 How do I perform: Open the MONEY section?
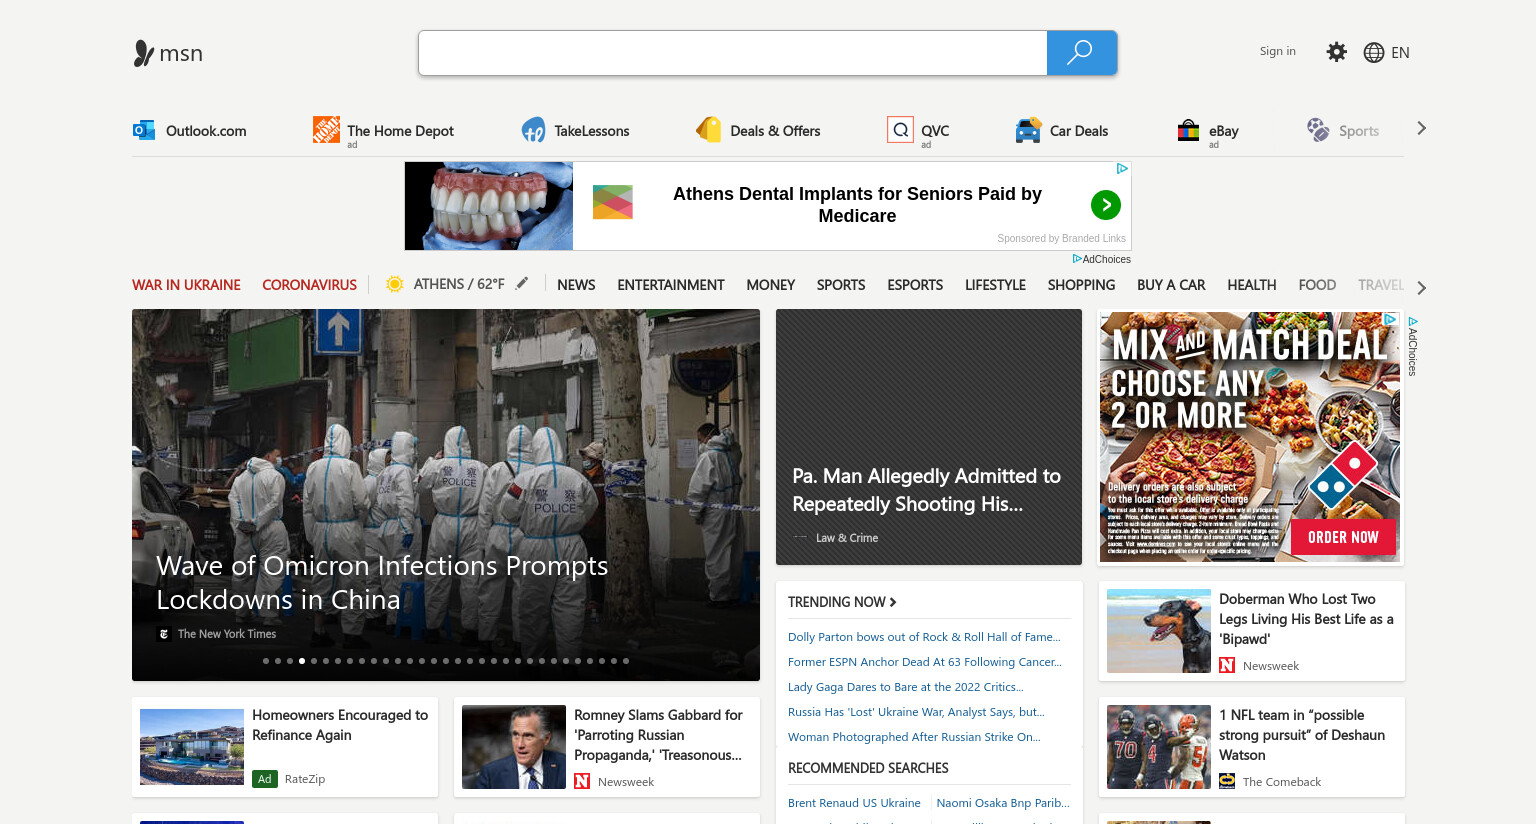point(770,285)
